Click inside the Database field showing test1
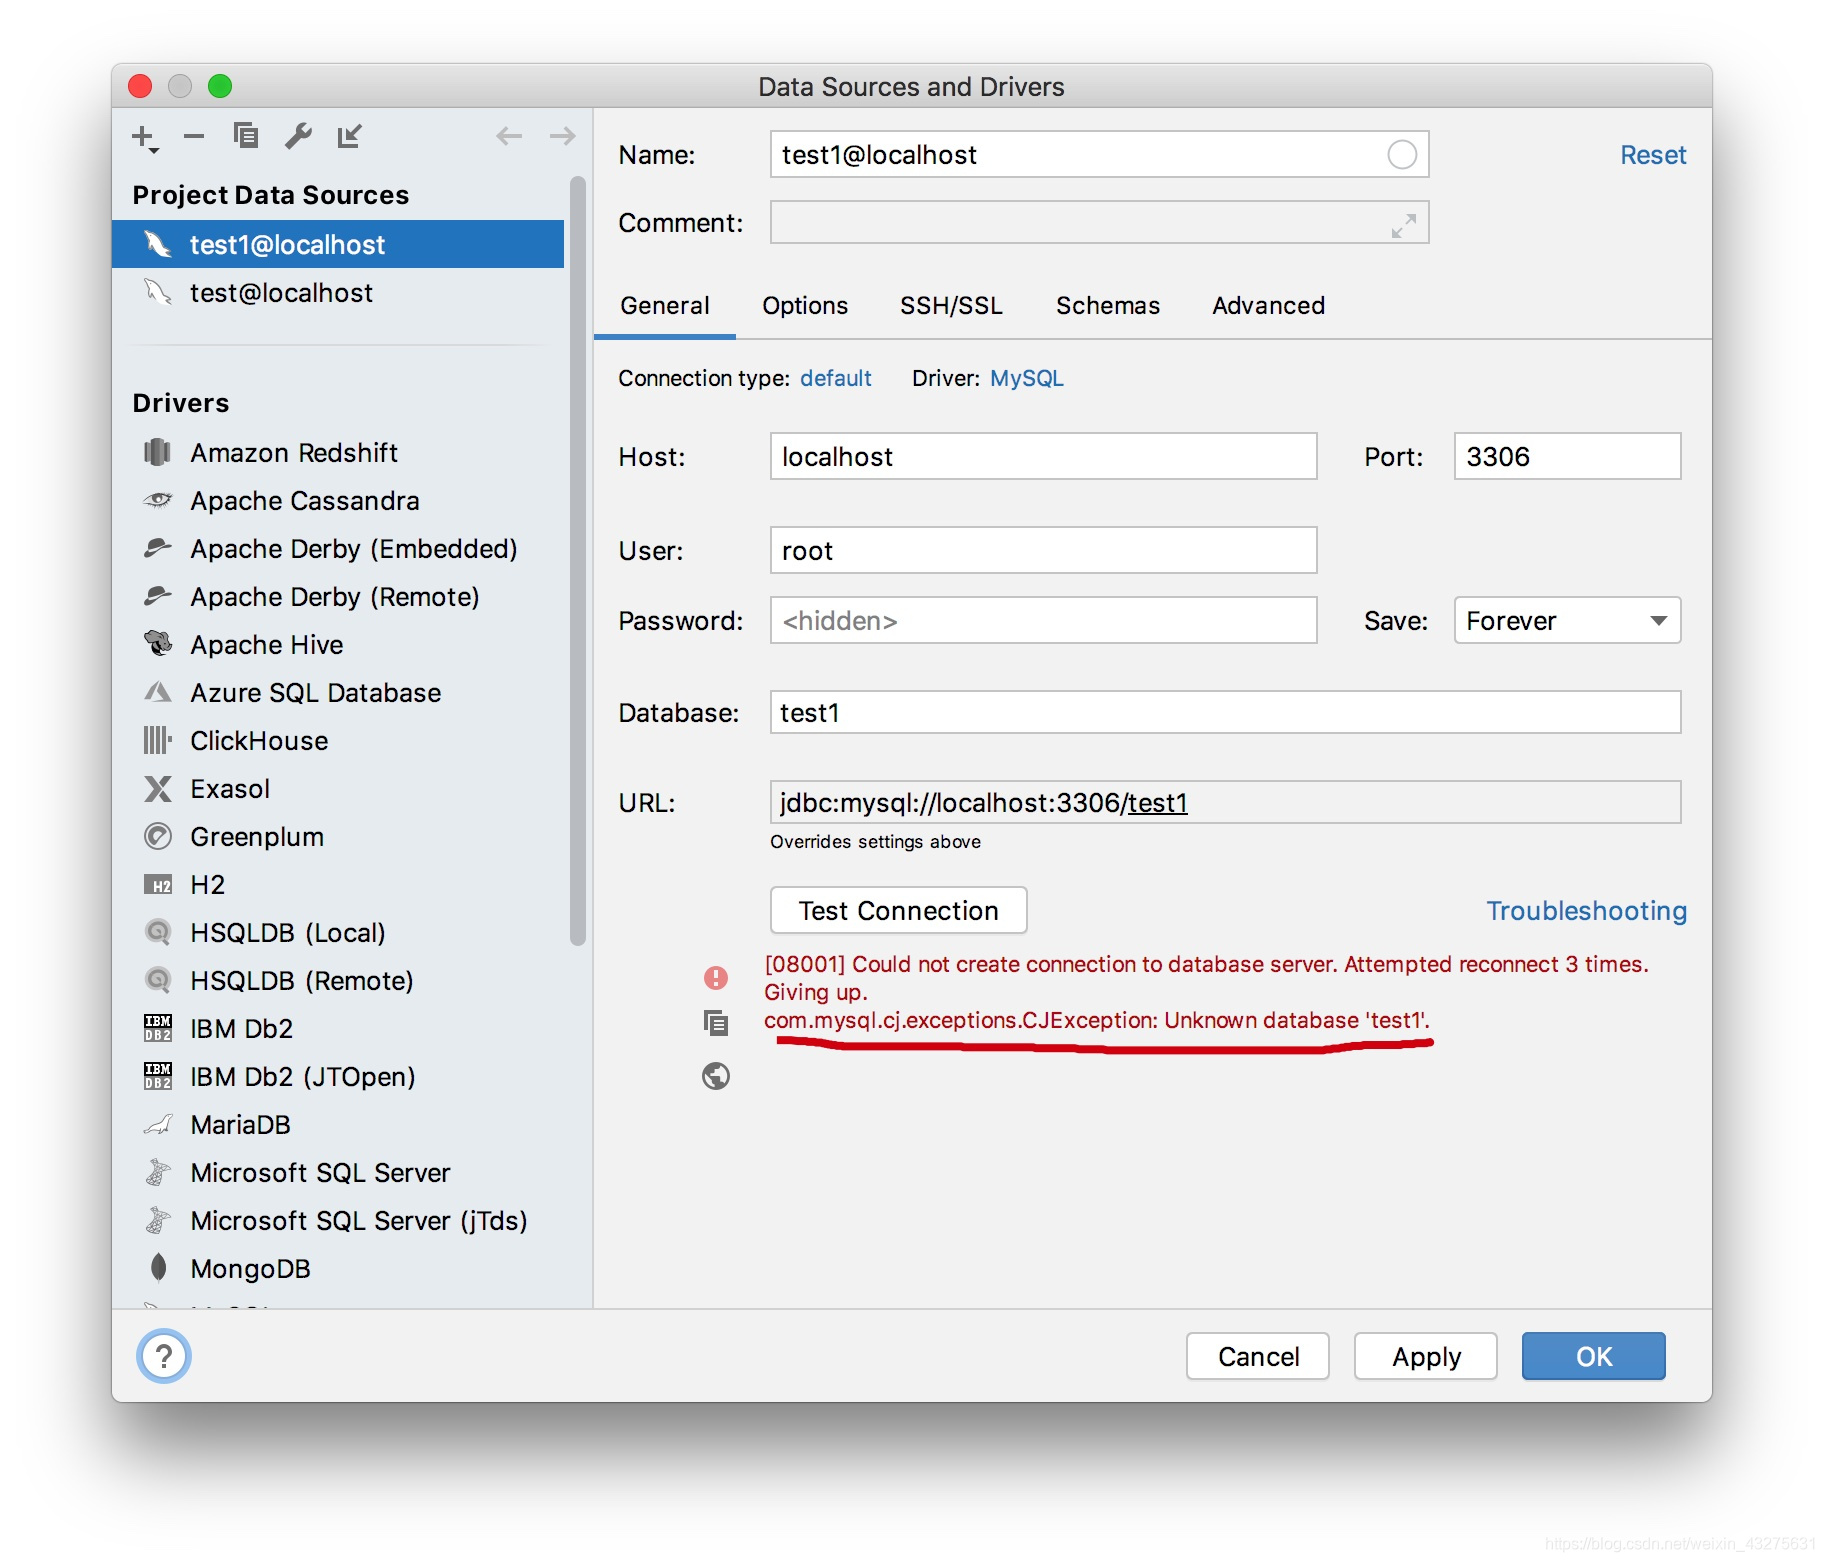Viewport: 1824px width, 1562px height. pyautogui.click(x=1000, y=712)
